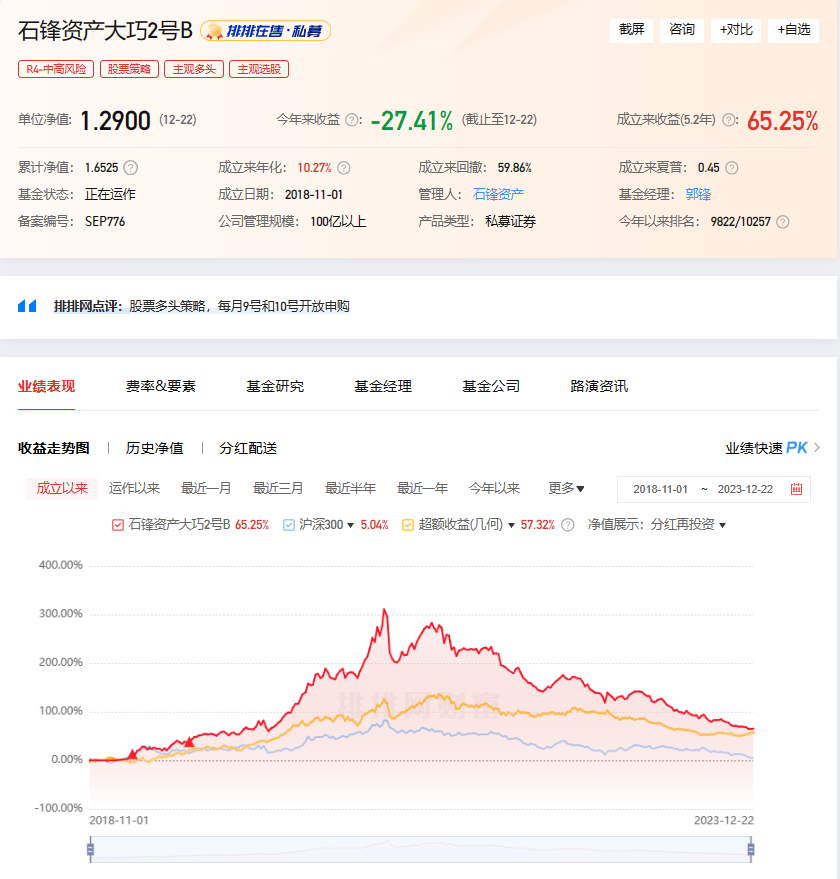Select 最近一年 time range
This screenshot has width=840, height=879.
(422, 488)
